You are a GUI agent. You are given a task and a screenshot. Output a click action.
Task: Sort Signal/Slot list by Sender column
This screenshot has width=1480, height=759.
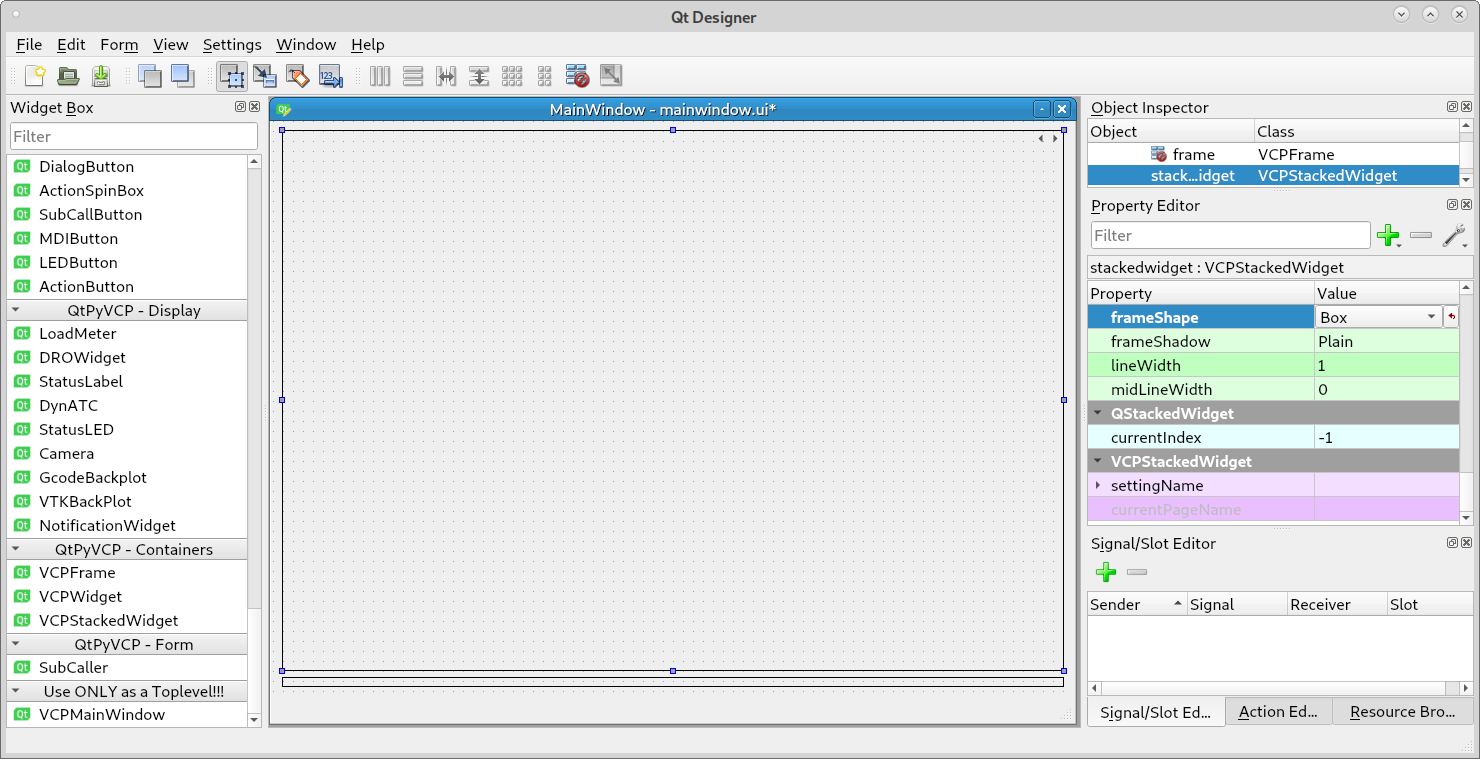point(1137,604)
